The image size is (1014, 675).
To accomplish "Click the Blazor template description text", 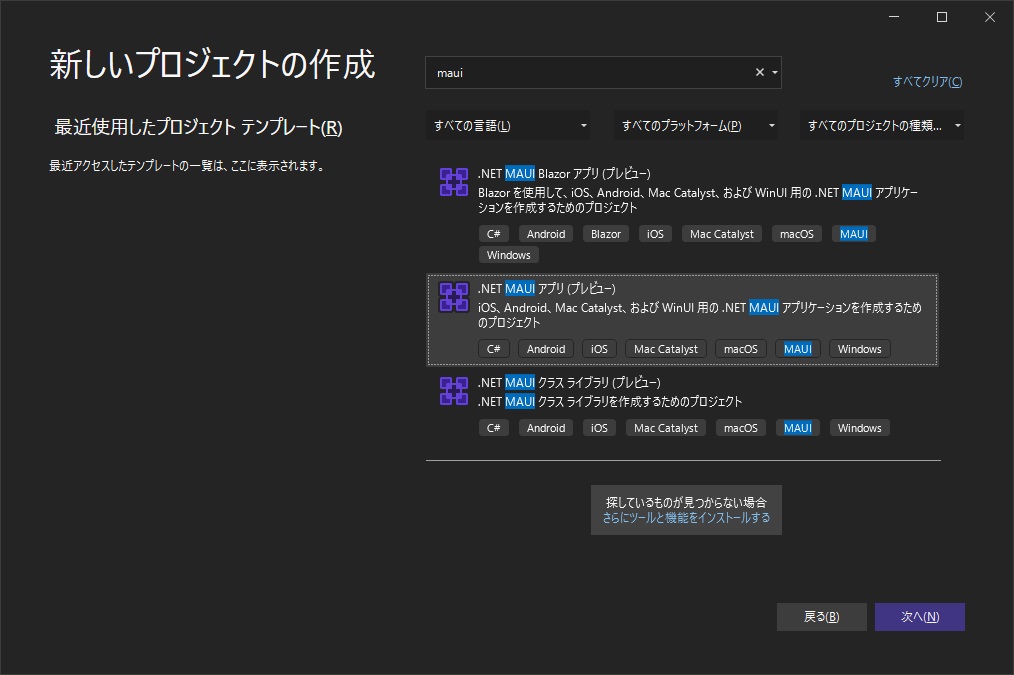I will click(x=698, y=200).
